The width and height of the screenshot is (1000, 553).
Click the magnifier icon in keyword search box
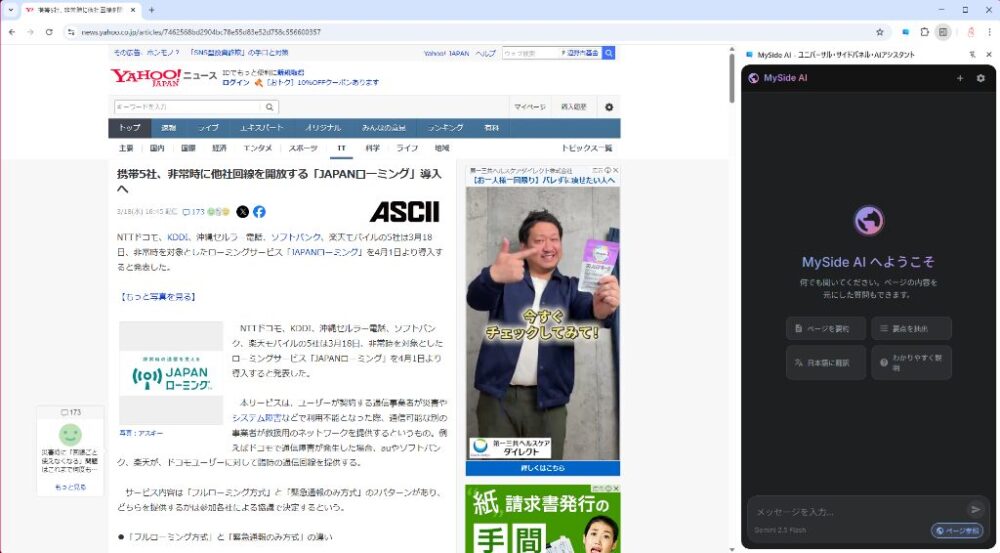point(270,107)
